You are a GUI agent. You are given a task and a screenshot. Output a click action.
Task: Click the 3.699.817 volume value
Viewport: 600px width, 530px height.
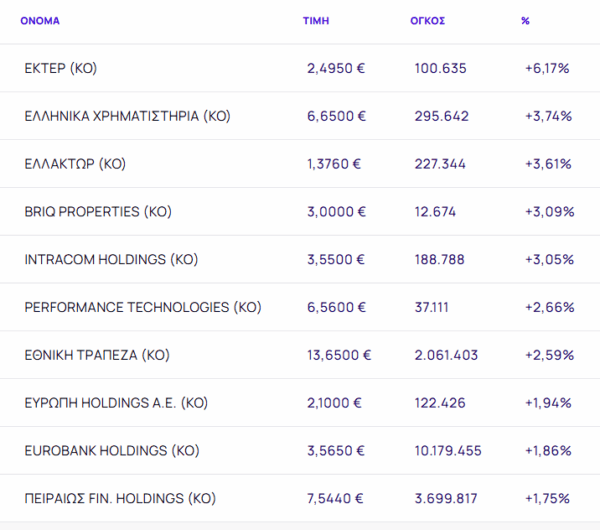point(448,498)
